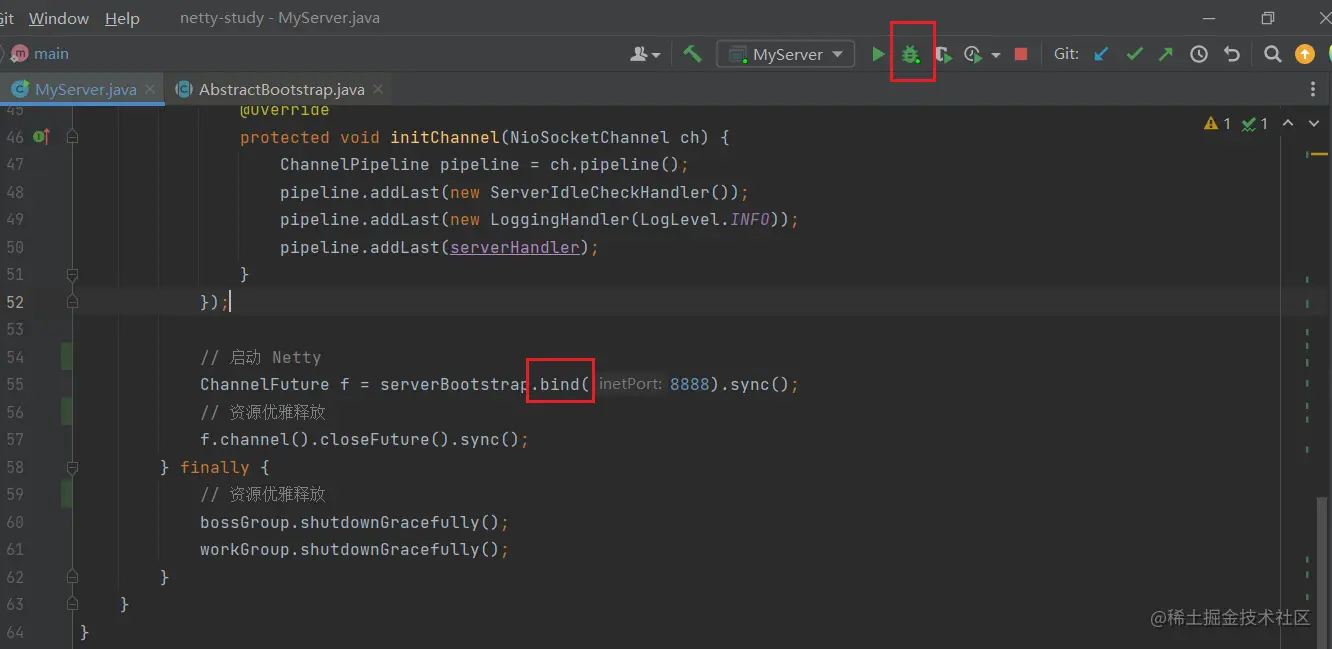Open Search Everywhere magnifier icon
This screenshot has height=649, width=1332.
(x=1272, y=54)
